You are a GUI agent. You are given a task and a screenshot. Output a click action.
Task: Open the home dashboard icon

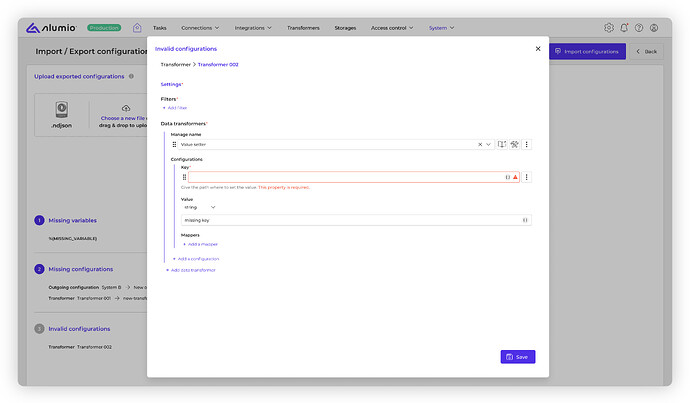coord(137,28)
